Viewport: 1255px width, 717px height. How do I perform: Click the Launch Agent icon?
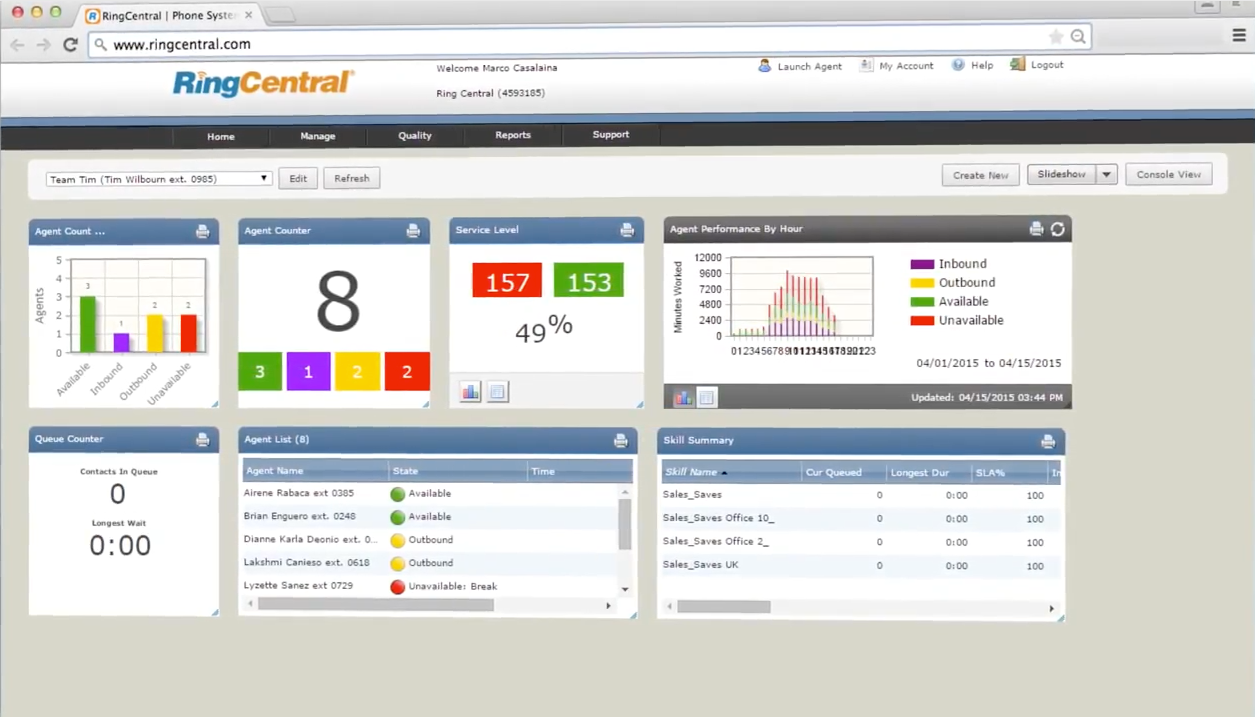(764, 65)
